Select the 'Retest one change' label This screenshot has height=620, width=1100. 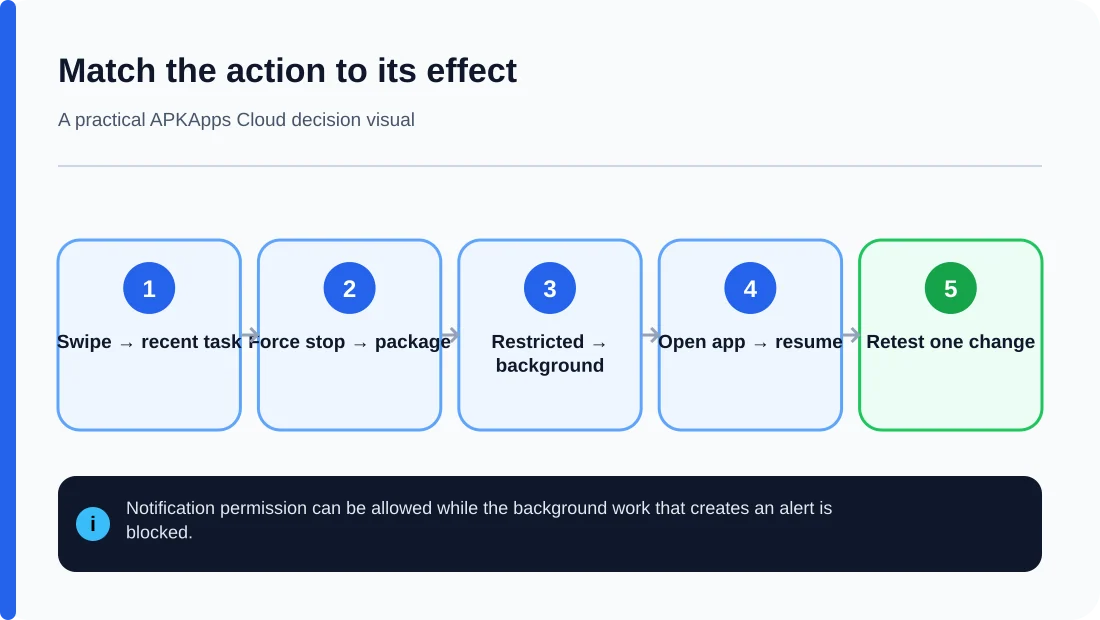951,342
